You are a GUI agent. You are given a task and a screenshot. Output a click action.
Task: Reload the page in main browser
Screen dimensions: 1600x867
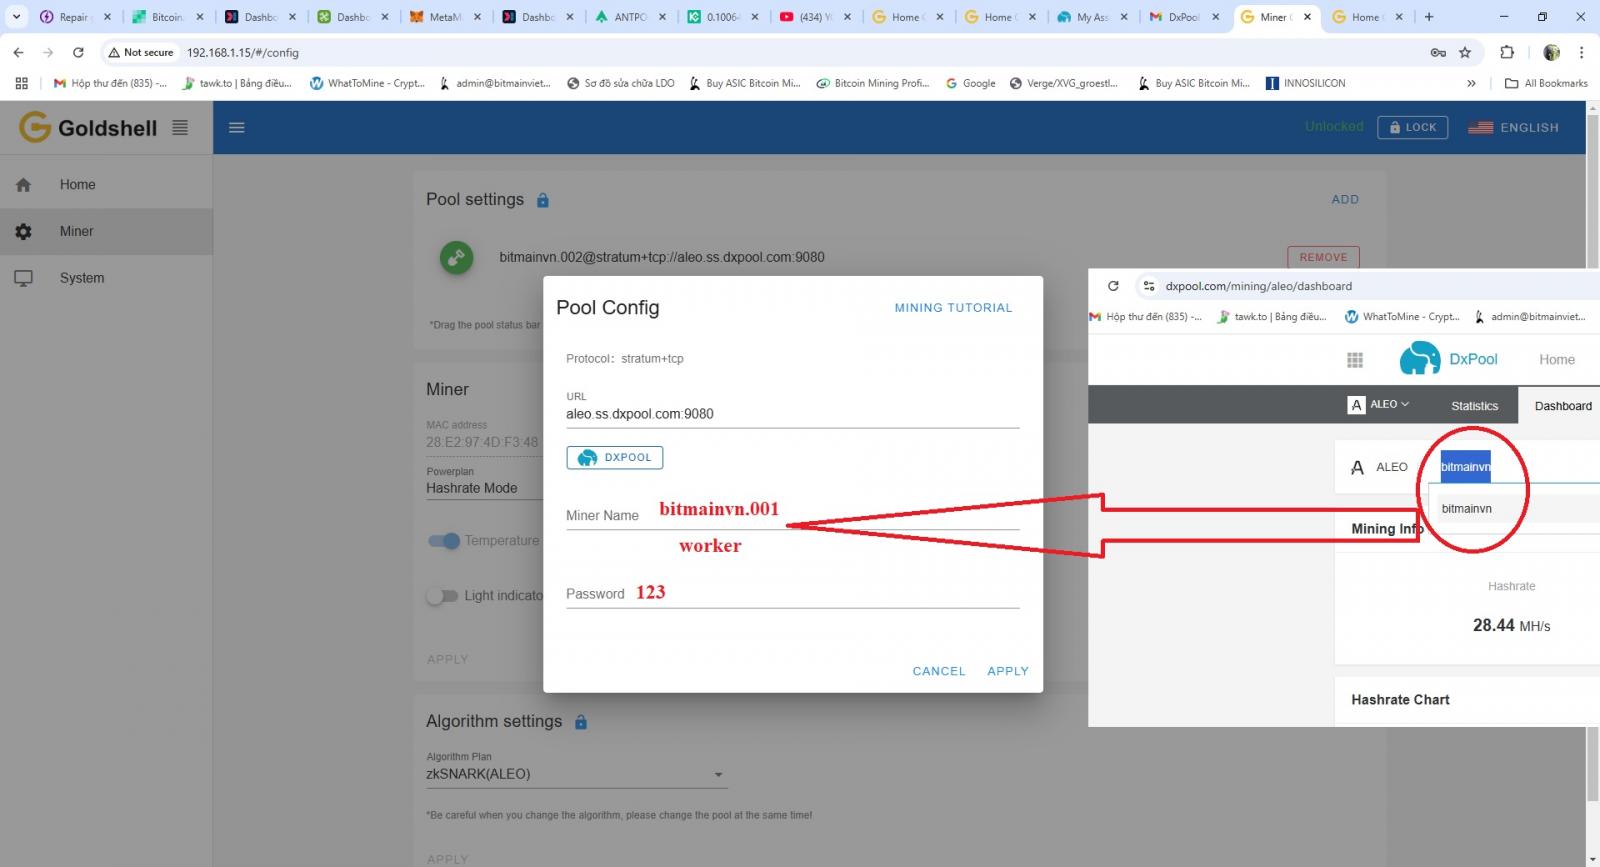click(x=78, y=52)
